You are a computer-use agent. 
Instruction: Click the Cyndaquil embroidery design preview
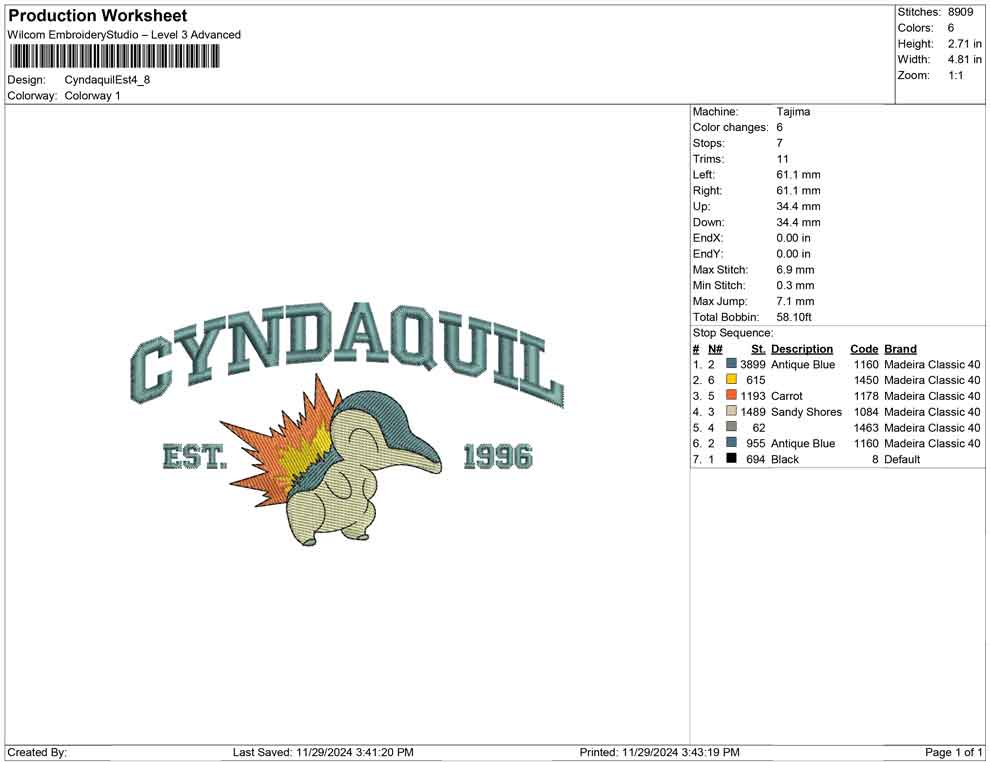click(x=347, y=424)
